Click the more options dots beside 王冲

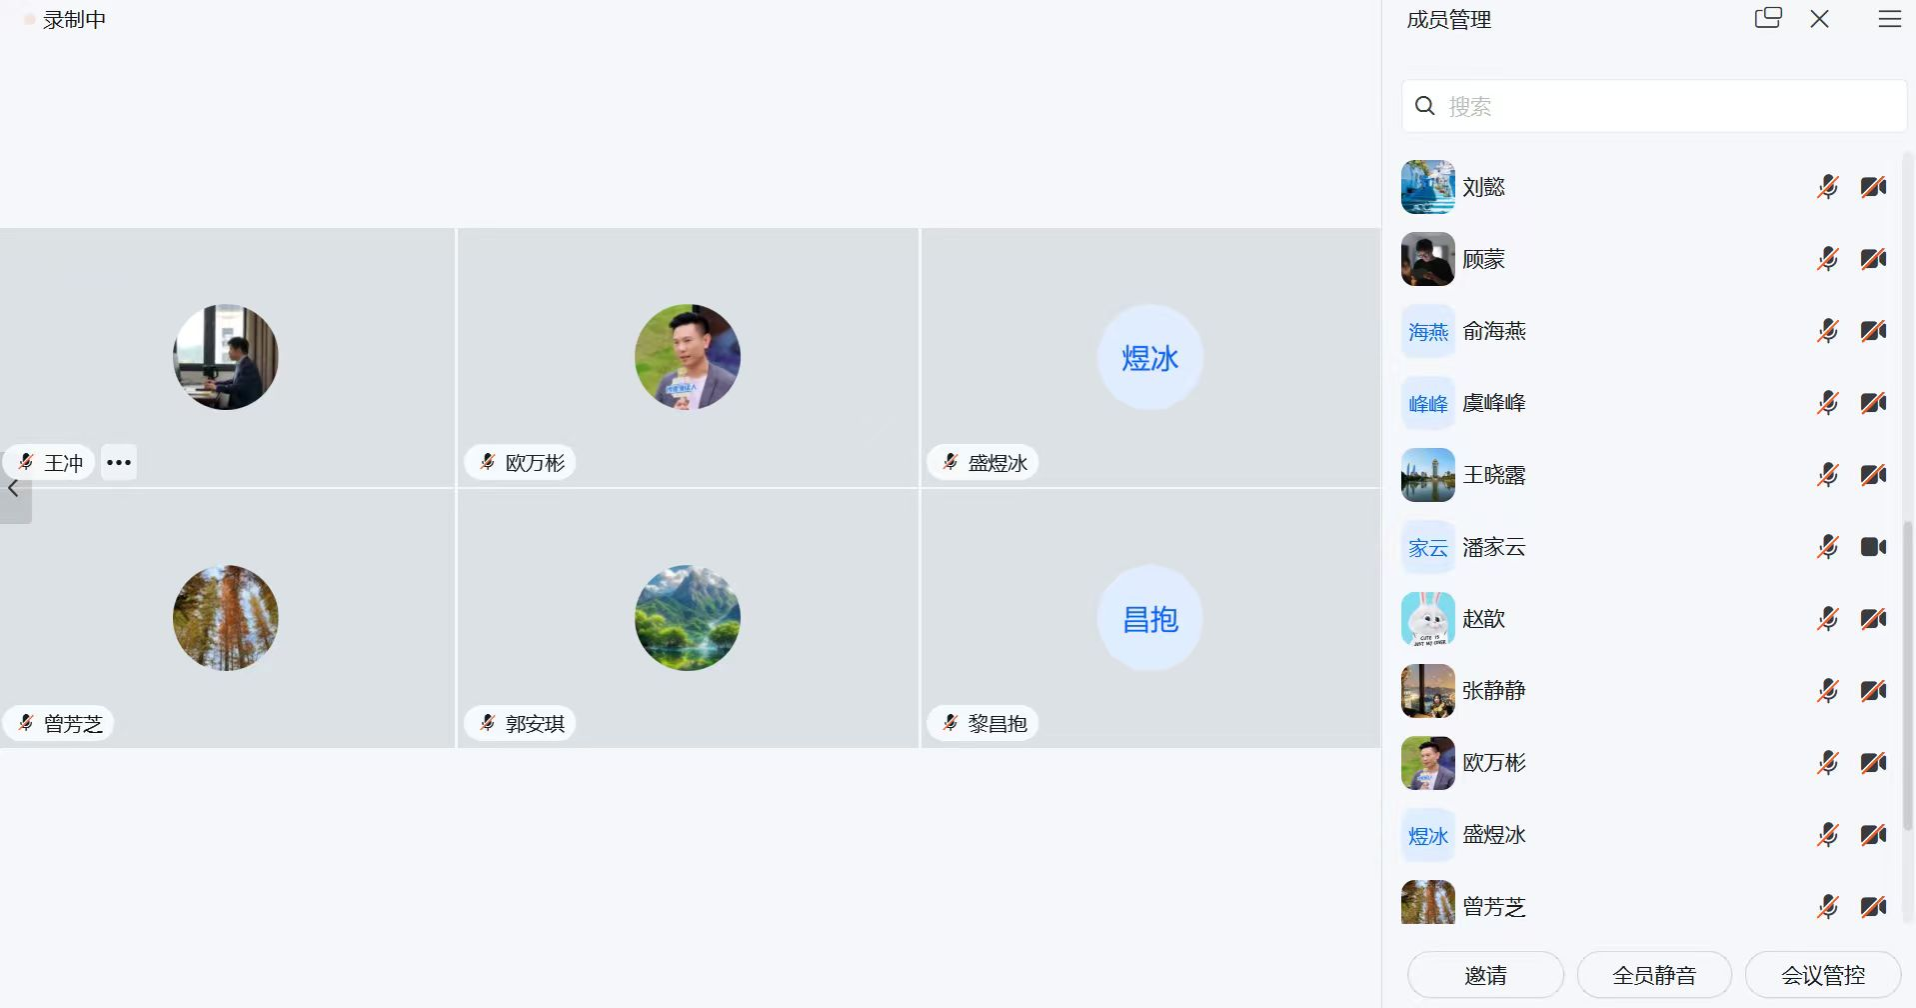click(119, 462)
